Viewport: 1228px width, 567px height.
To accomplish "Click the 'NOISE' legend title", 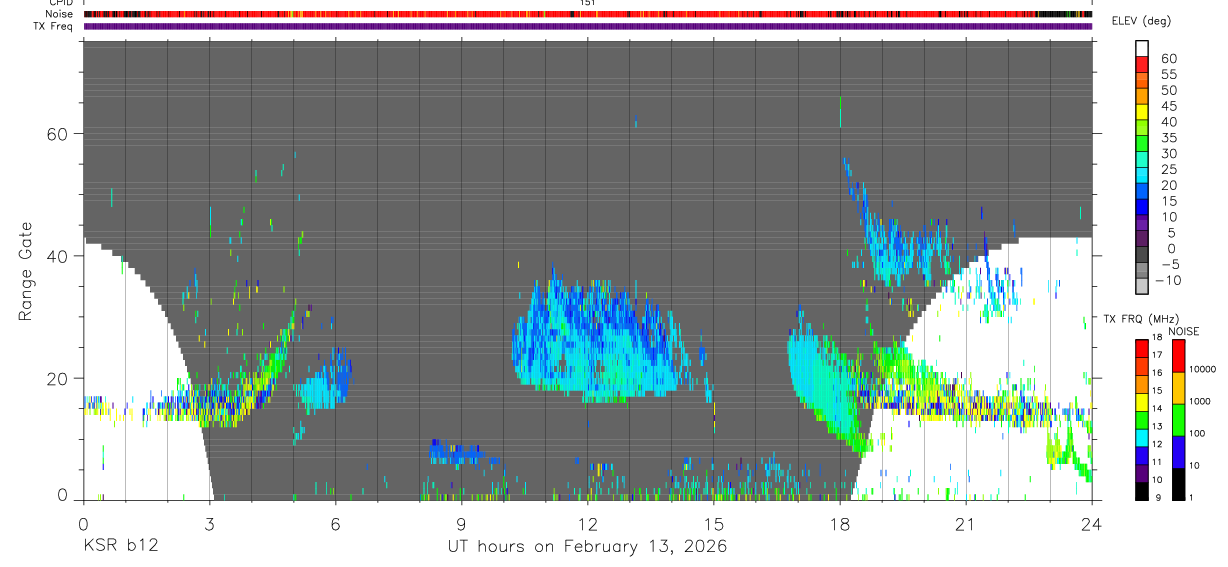I will 1183,331.
